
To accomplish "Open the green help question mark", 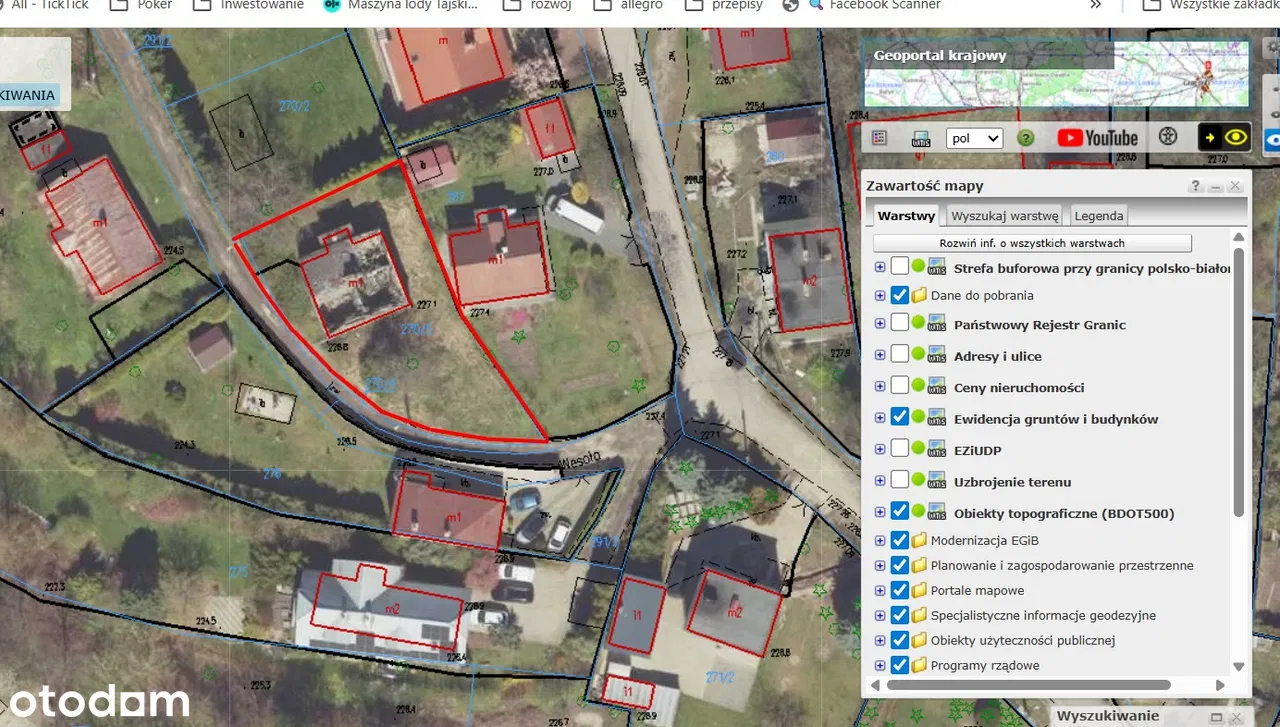I will (1025, 138).
